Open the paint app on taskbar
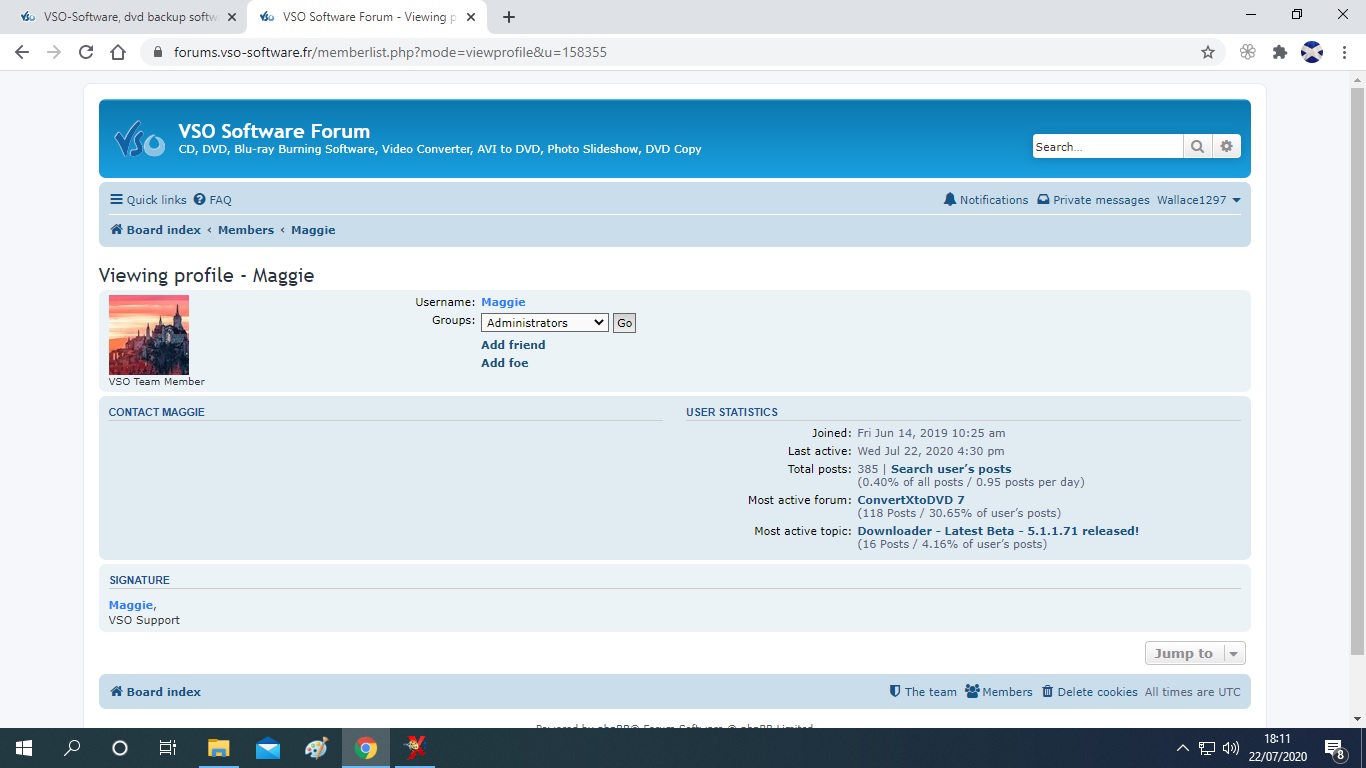This screenshot has width=1366, height=768. (x=316, y=748)
